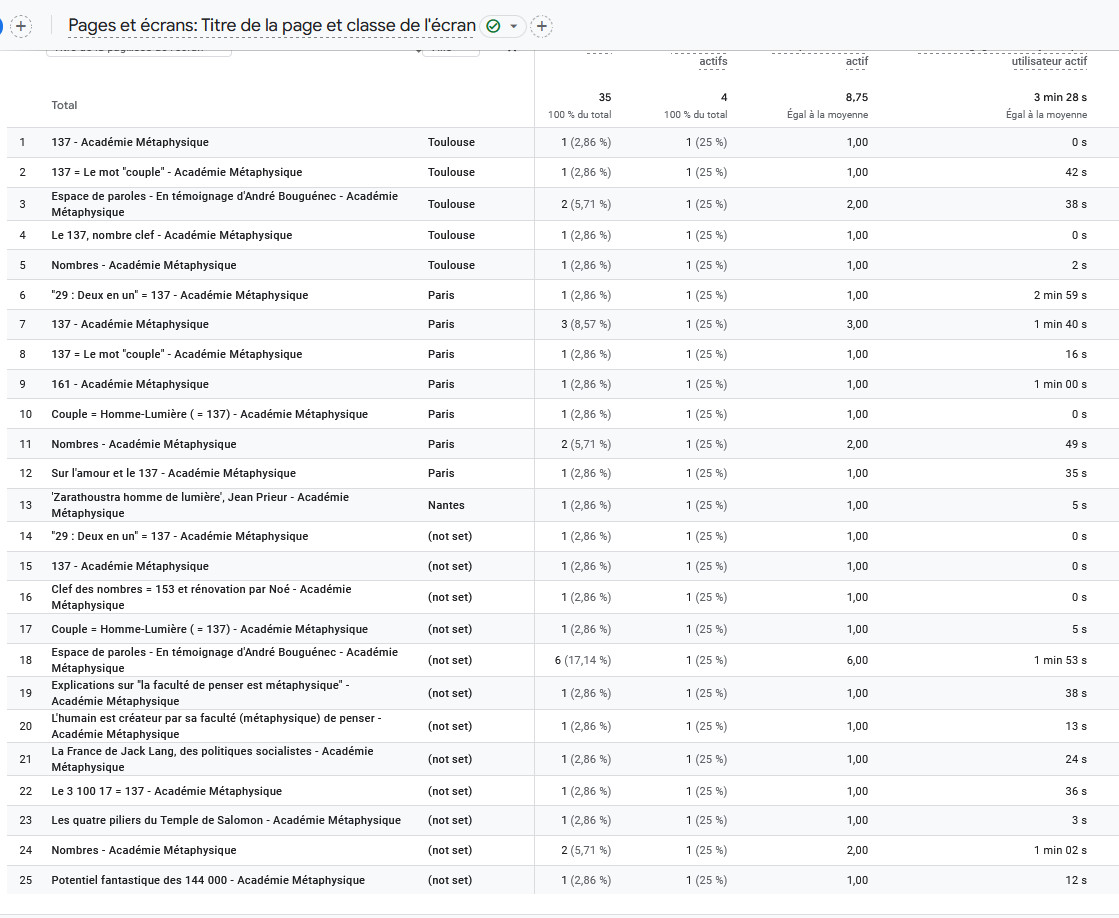This screenshot has width=1119, height=918.
Task: Click '137 - Académie Métaphysique' in row 7
Action: tap(130, 324)
